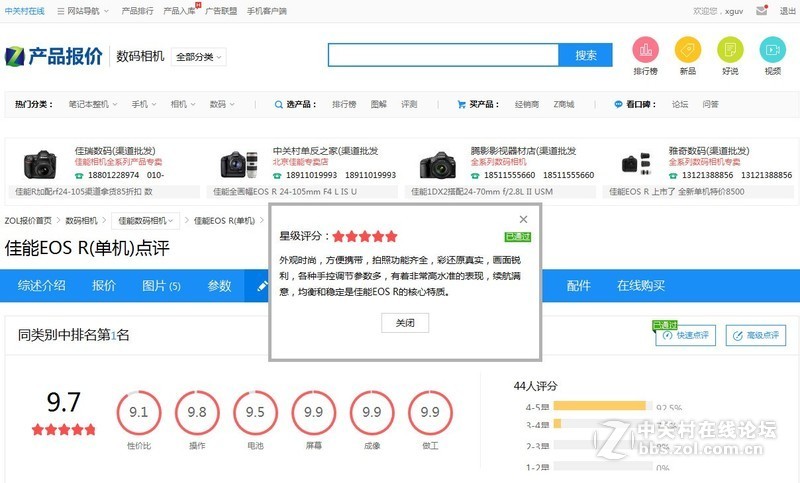Open the 评测 link
The width and height of the screenshot is (800, 483).
409,105
